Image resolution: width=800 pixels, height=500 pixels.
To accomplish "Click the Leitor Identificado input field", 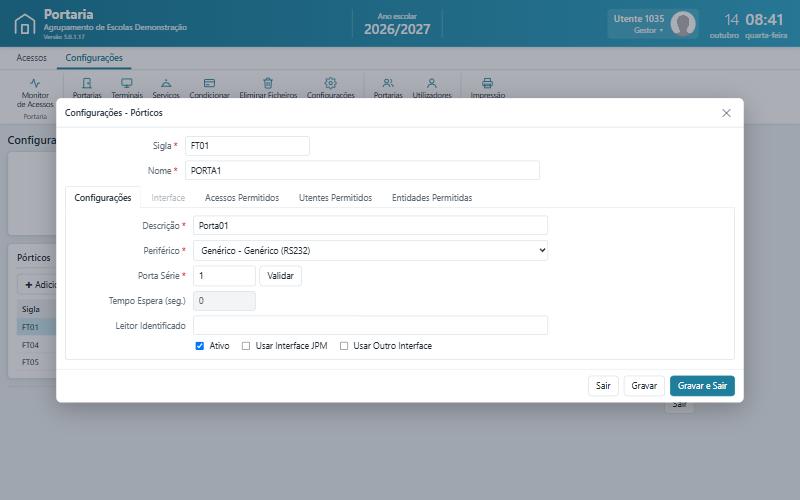I will [x=370, y=326].
